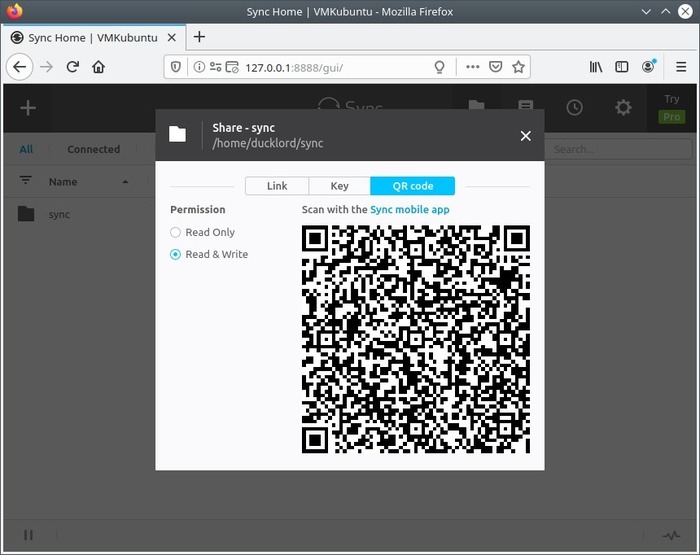Screen dimensions: 700x555
Task: Switch to the Link tab
Action: (277, 186)
